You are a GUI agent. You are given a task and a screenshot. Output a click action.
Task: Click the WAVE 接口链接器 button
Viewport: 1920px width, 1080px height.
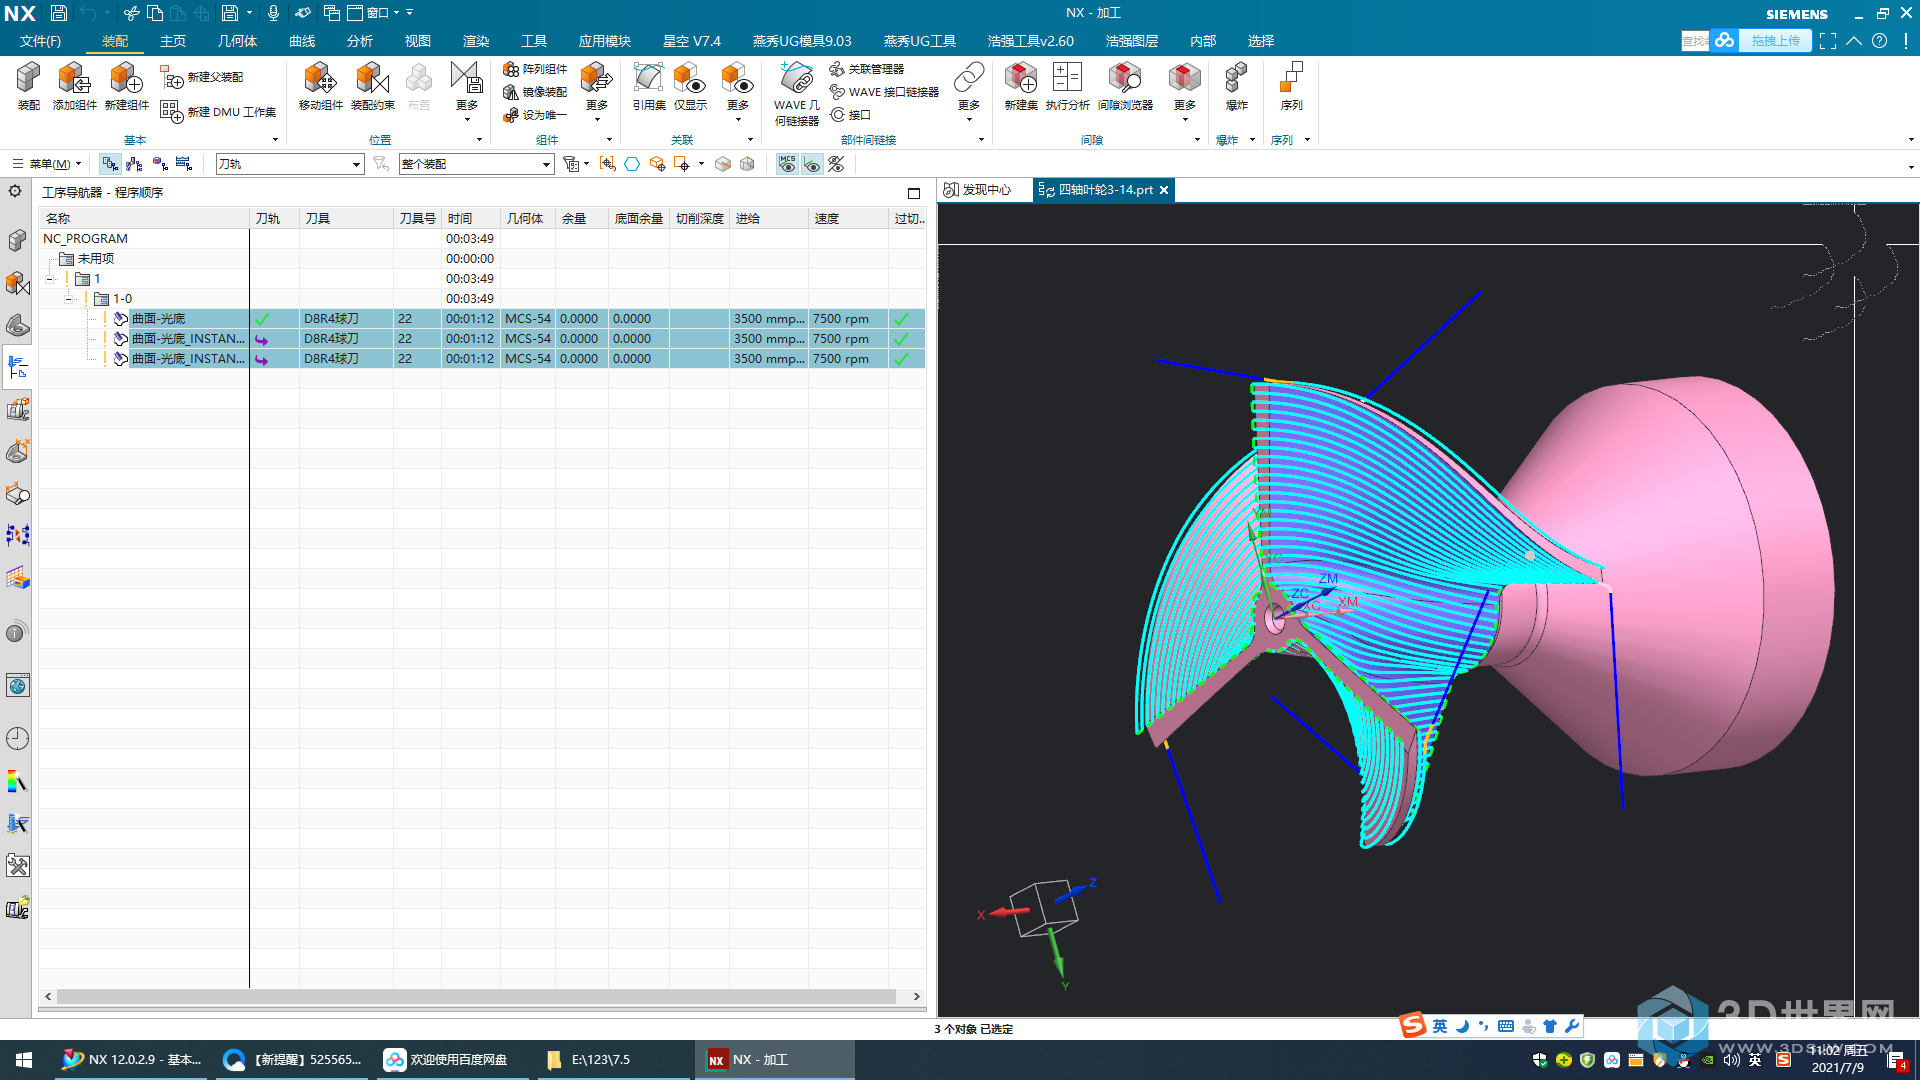pos(885,92)
